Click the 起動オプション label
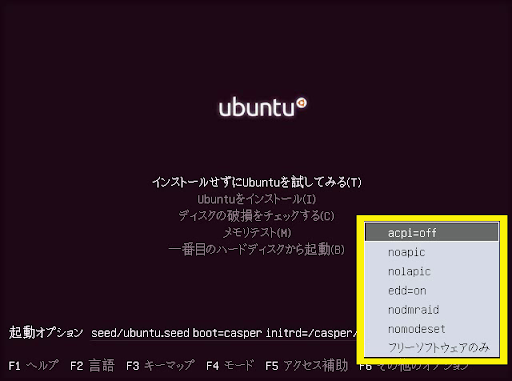This screenshot has width=512, height=381. 46,332
